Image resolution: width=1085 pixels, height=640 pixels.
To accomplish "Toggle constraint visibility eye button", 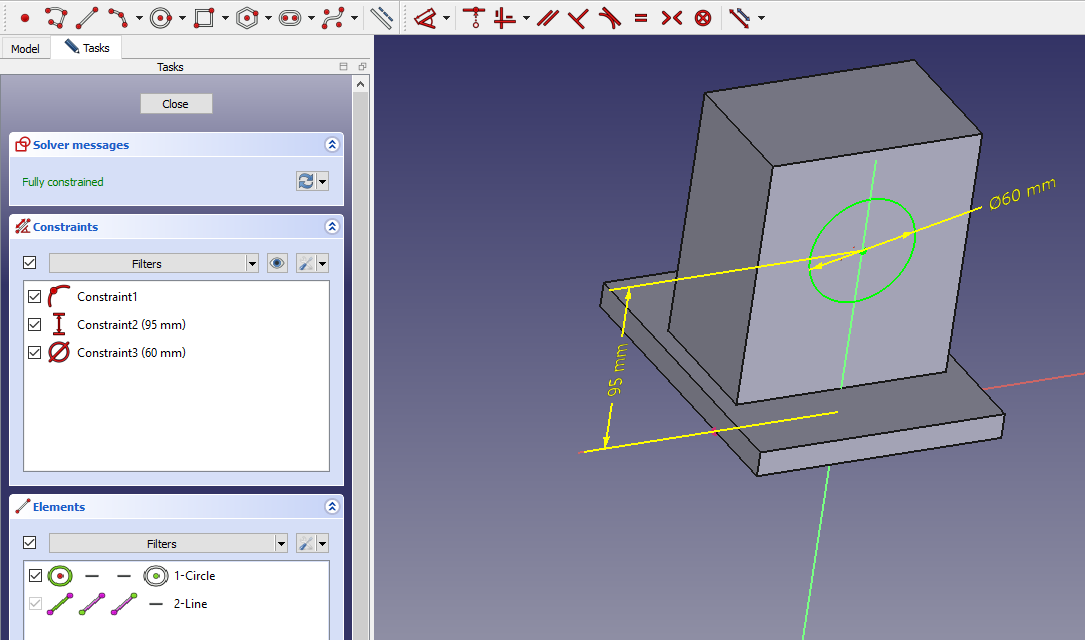I will 278,264.
